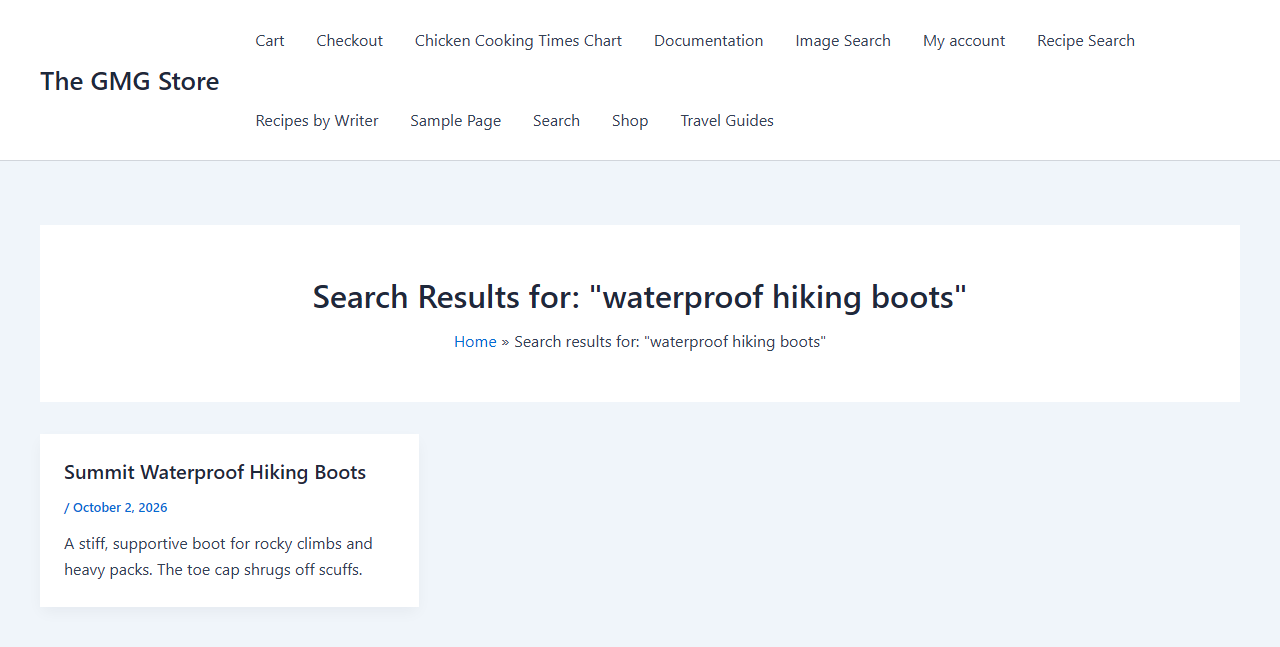Open Summit Waterproof Hiking Boots result
Screen dimensions: 1280x647
click(x=215, y=472)
